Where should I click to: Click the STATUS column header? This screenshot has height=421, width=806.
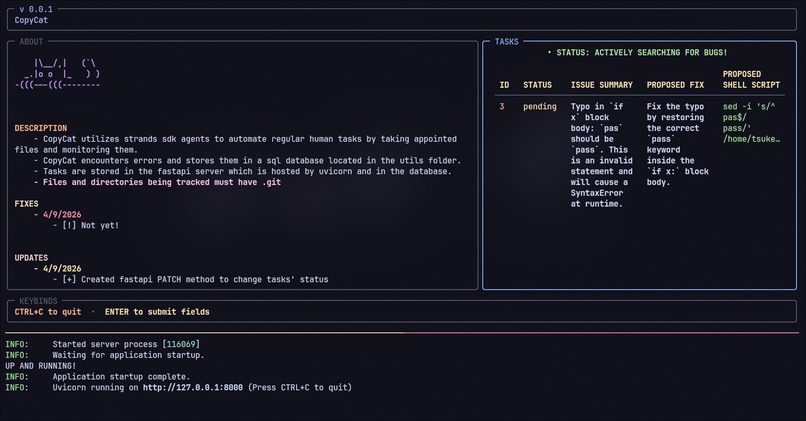tap(537, 85)
